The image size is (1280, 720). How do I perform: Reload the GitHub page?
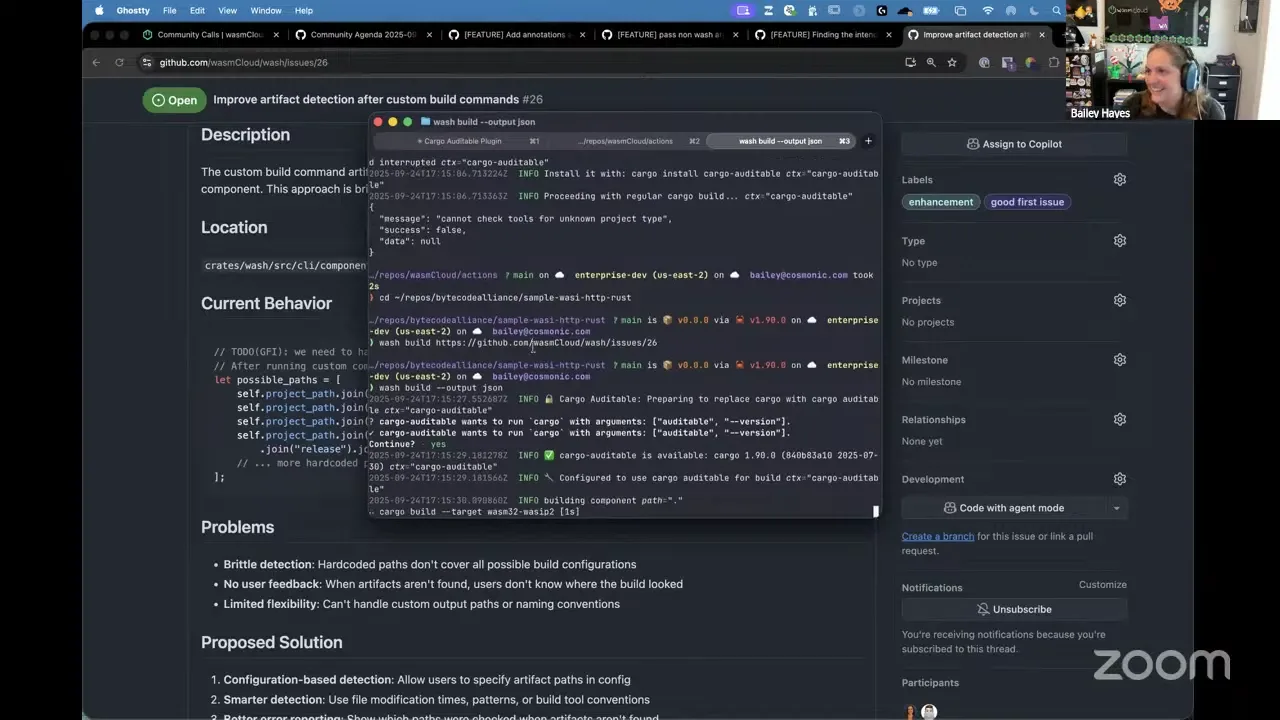pos(119,62)
